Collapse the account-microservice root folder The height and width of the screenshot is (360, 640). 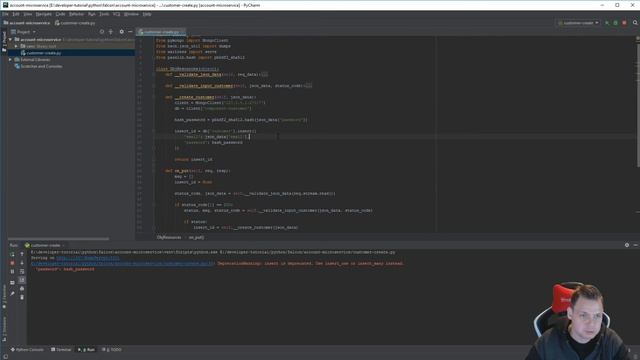click(x=10, y=40)
